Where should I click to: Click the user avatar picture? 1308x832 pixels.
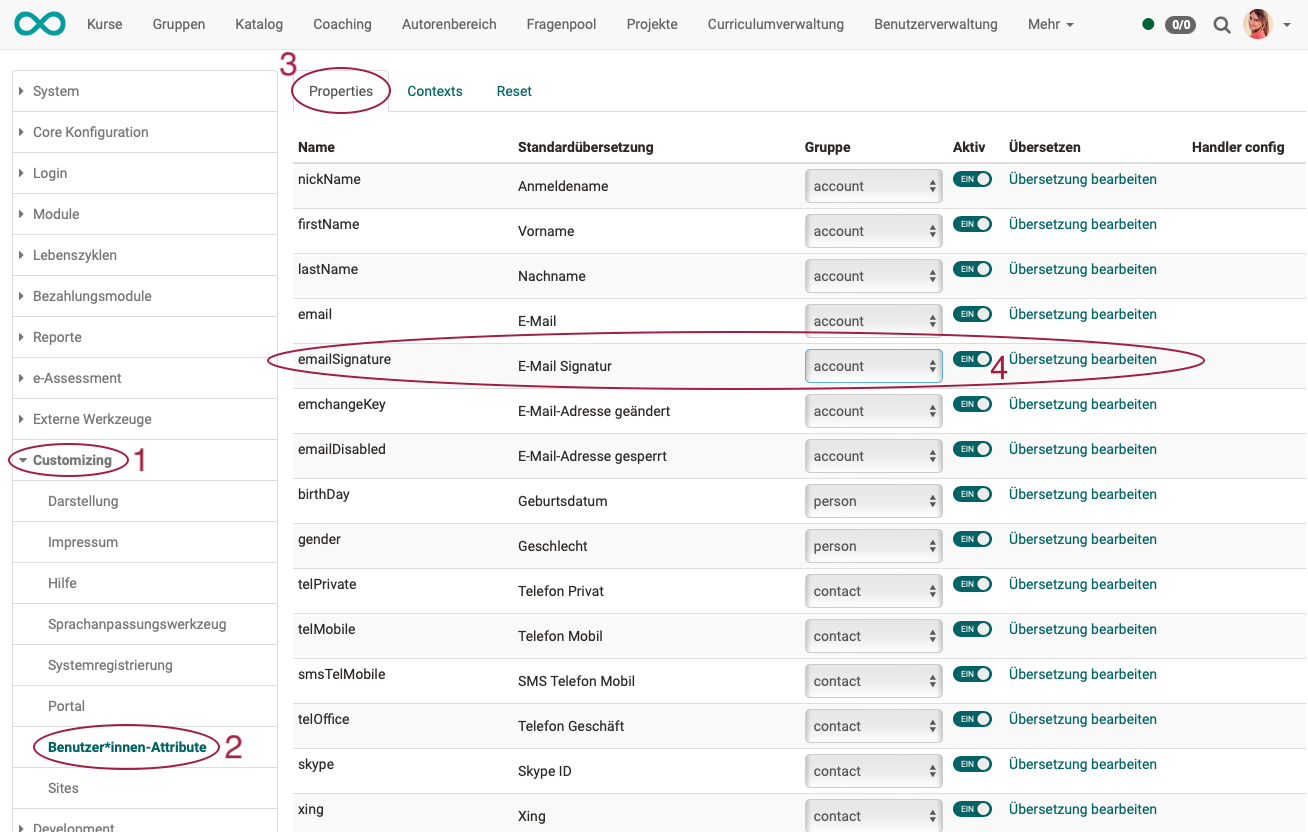[1257, 24]
